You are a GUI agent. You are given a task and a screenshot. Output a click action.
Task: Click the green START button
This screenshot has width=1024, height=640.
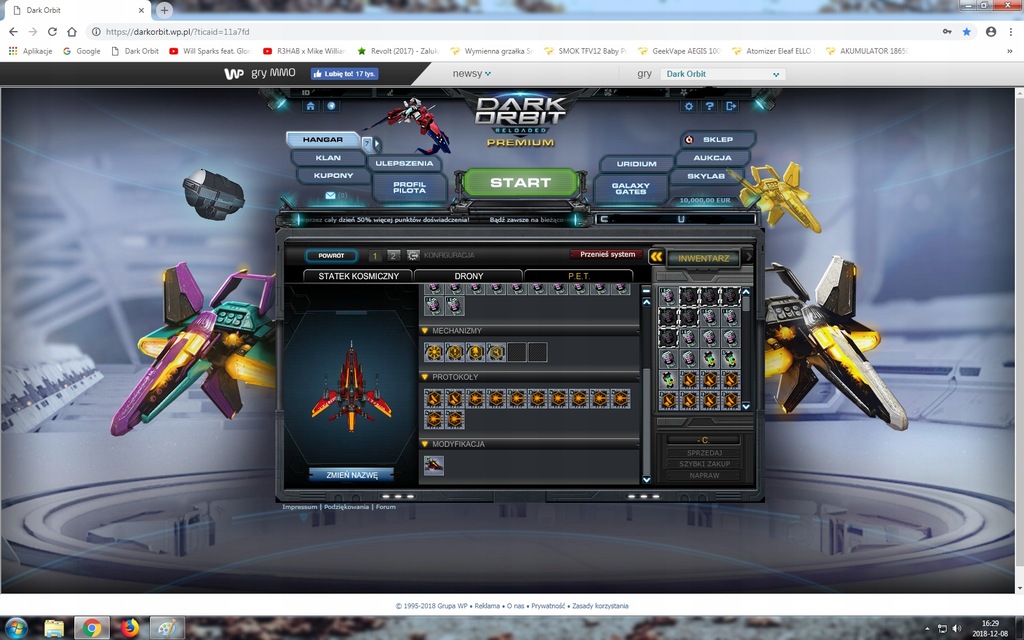coord(520,183)
